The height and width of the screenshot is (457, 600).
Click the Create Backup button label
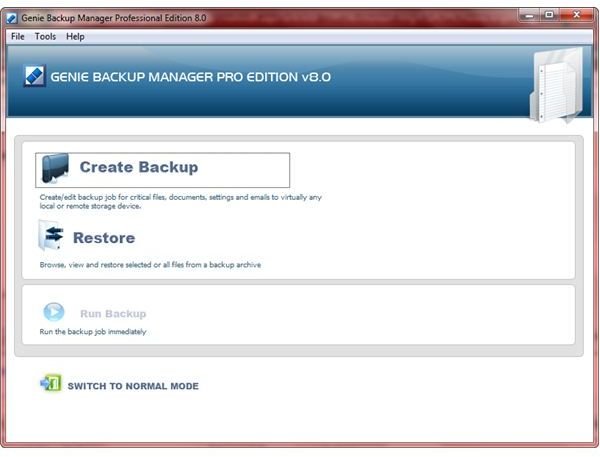139,167
